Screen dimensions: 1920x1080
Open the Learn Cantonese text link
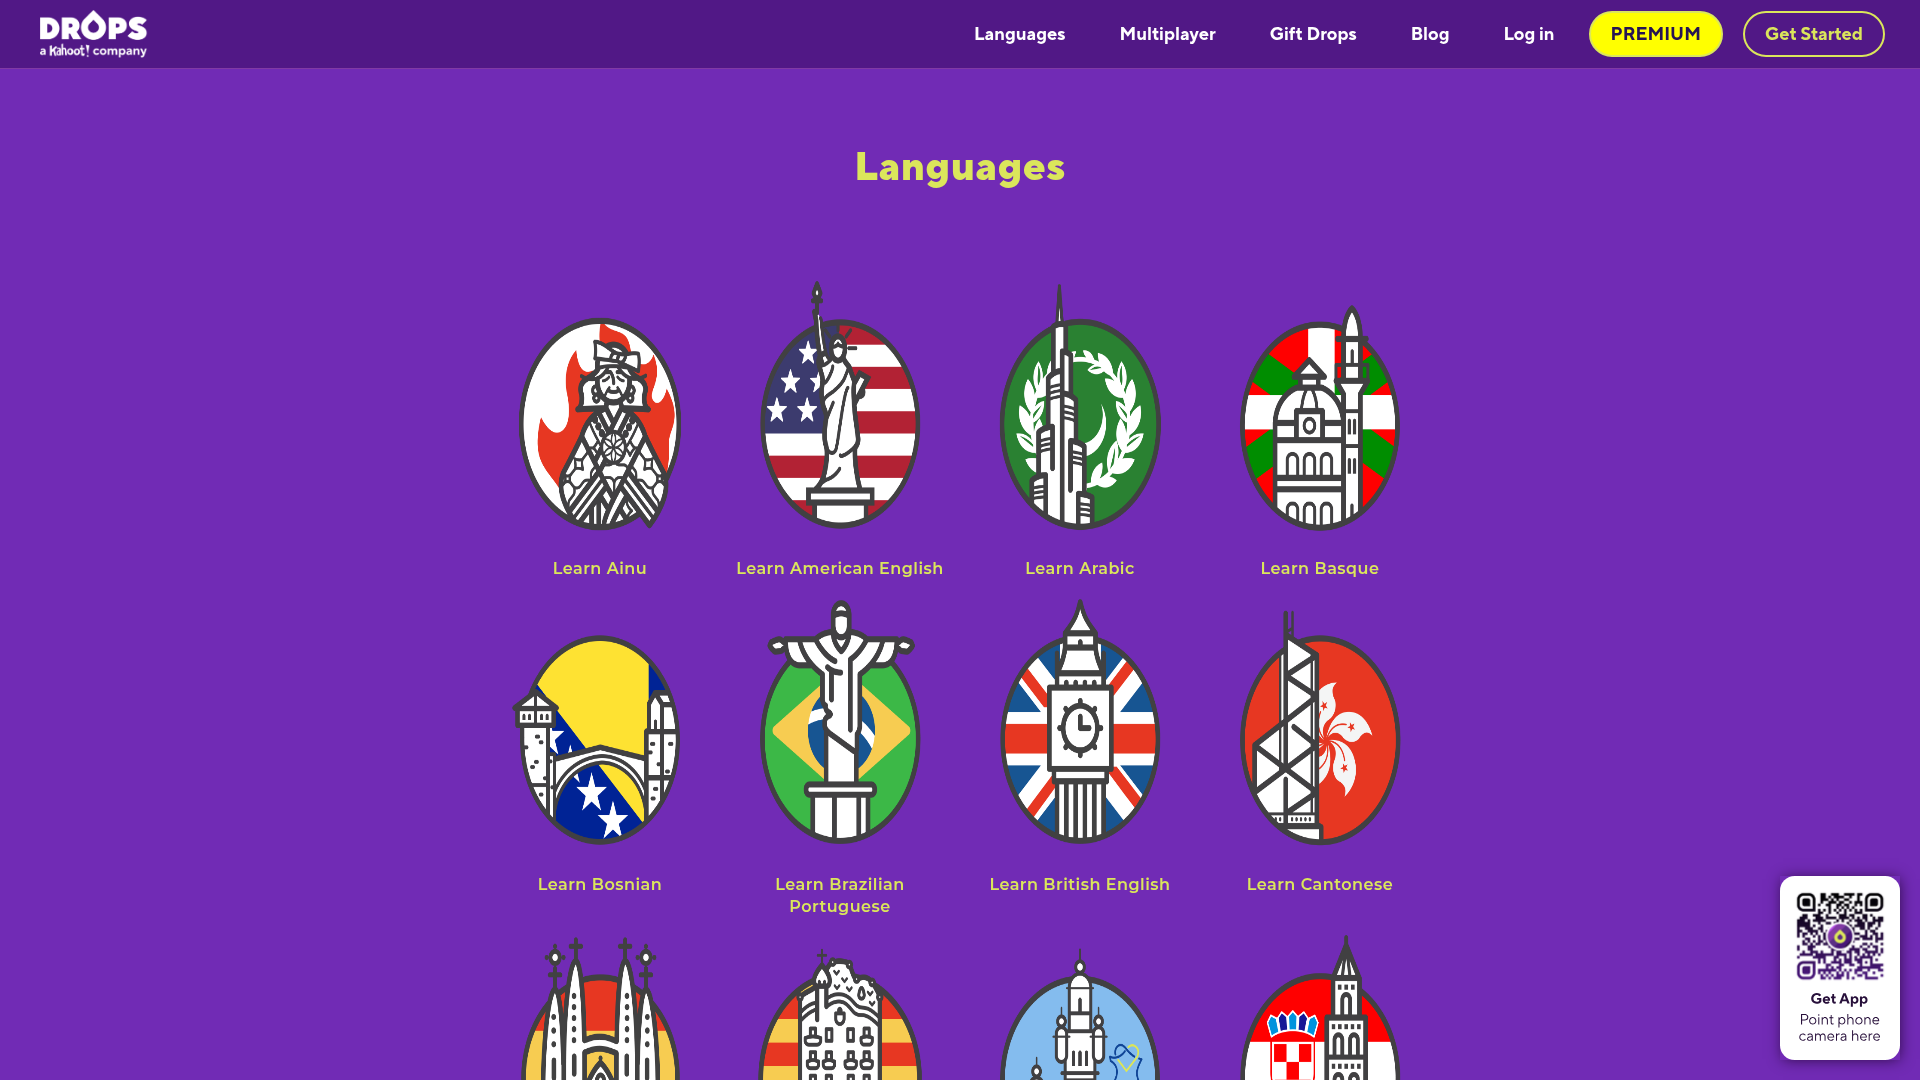1320,884
